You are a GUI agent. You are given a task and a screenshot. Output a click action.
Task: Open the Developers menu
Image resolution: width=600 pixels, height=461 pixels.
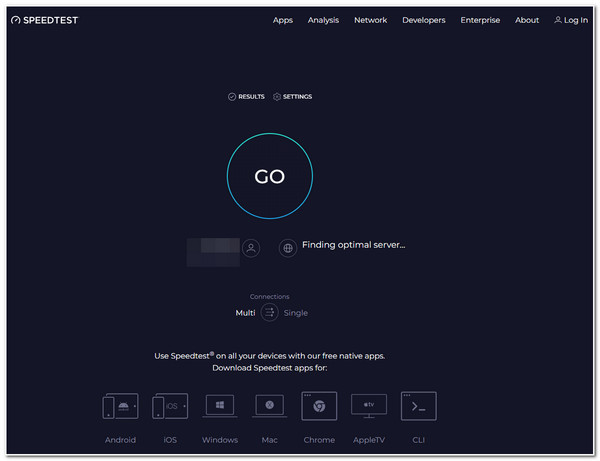tap(424, 20)
